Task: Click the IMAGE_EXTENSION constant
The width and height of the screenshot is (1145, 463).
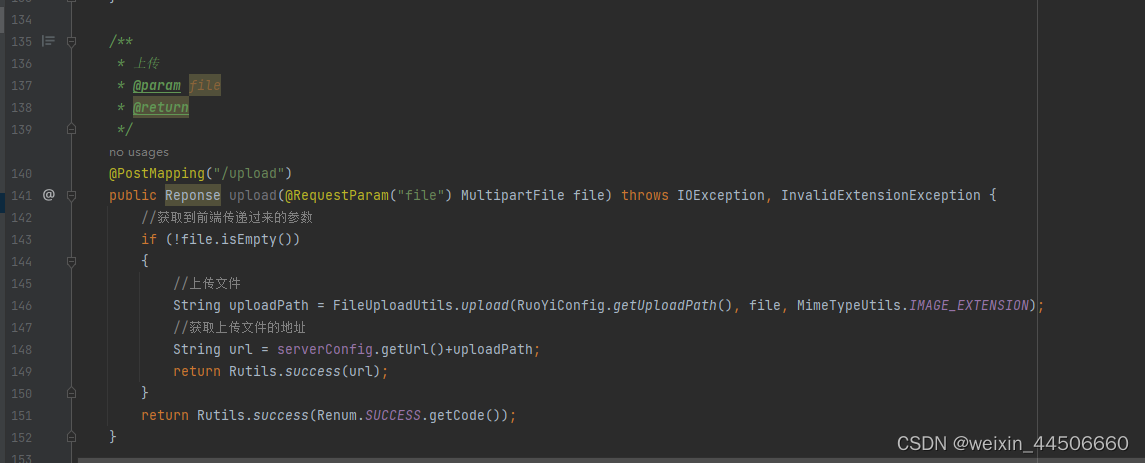Action: coord(968,305)
